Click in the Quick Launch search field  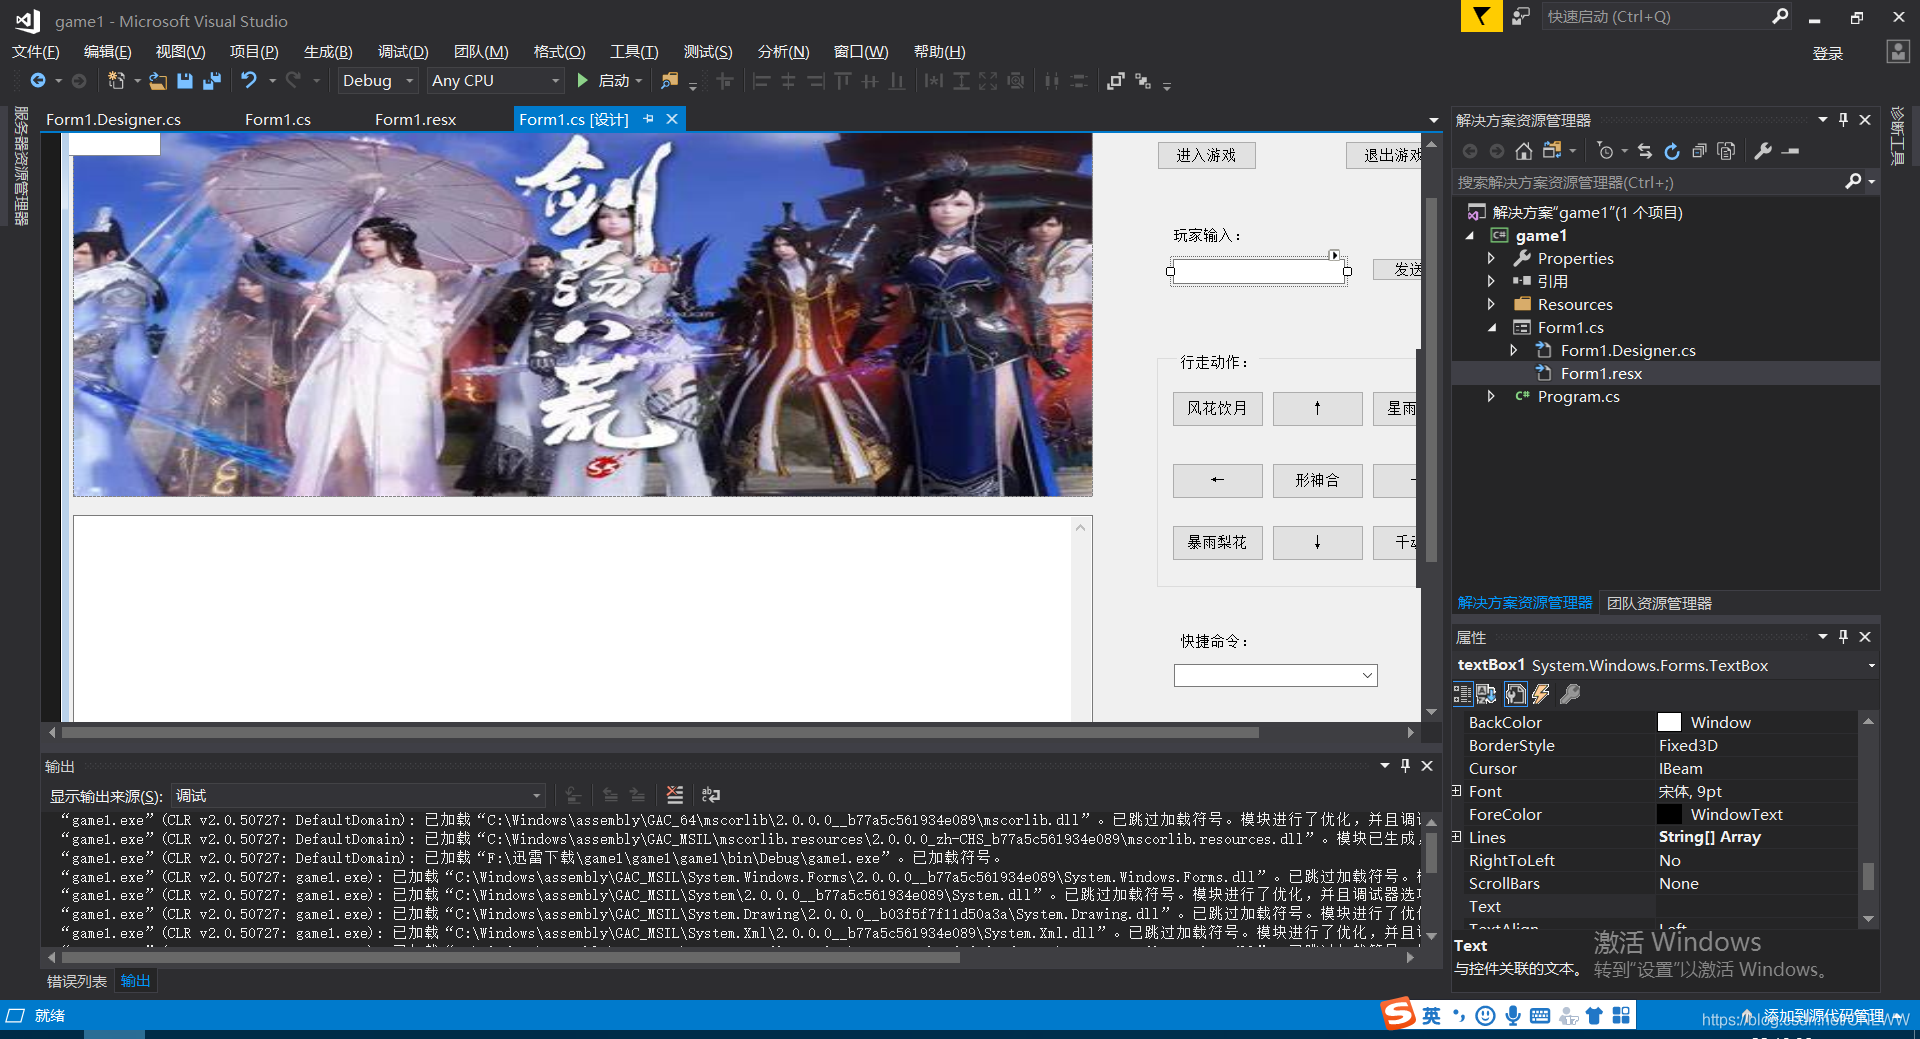(x=1655, y=16)
